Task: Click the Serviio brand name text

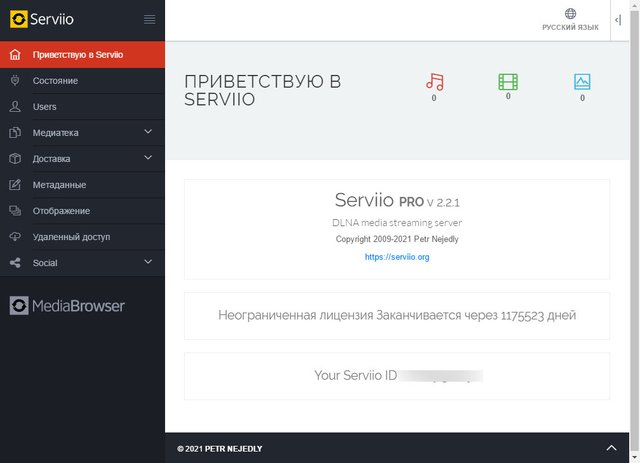Action: [52, 19]
